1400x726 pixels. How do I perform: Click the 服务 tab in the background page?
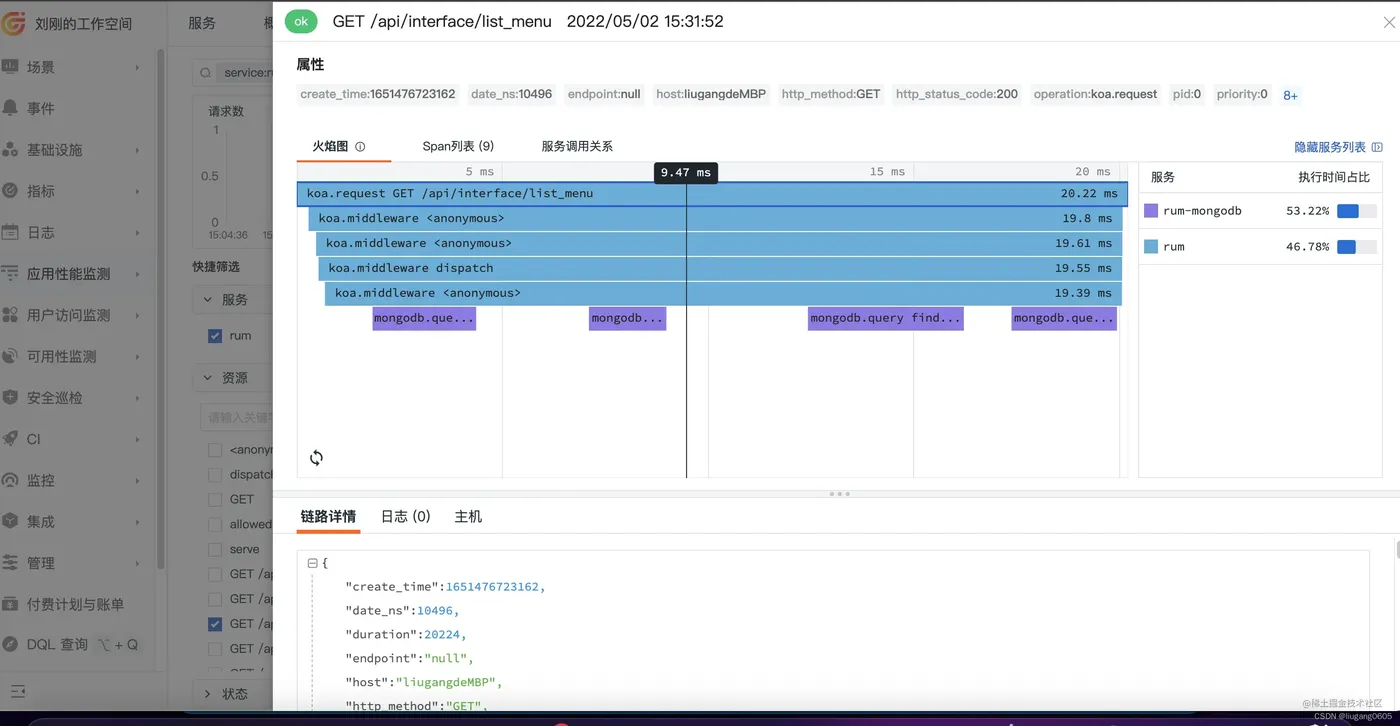click(202, 22)
